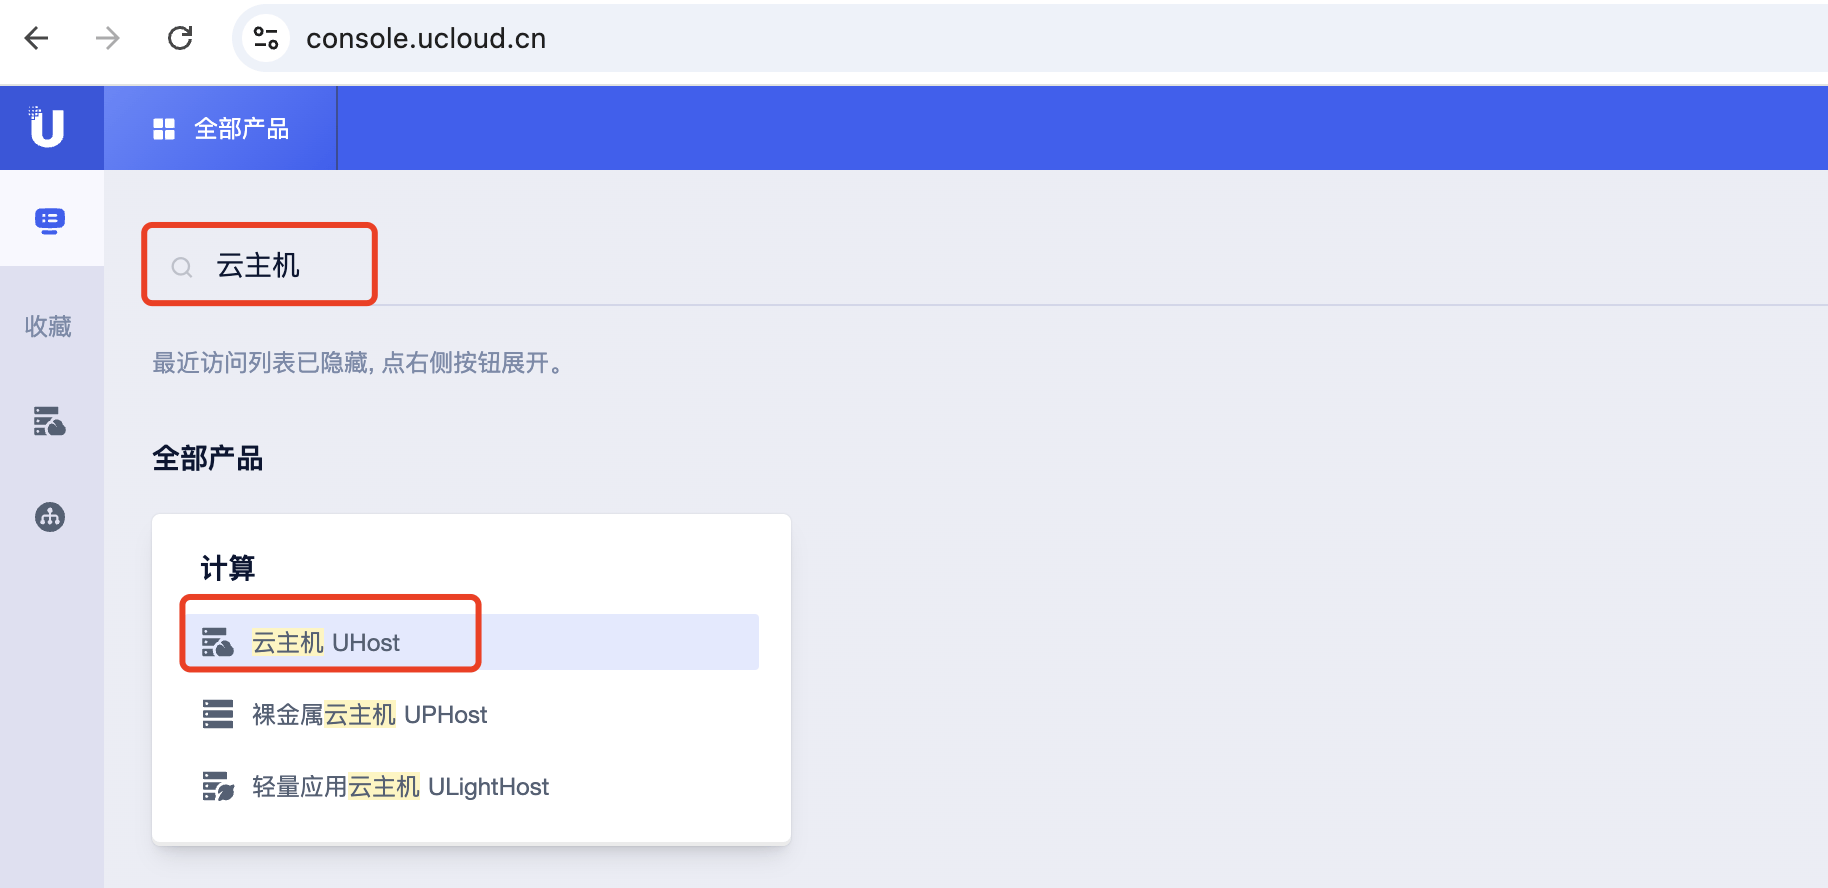The image size is (1828, 888).
Task: Open 裸金属云主机 UPHost product link
Action: click(370, 714)
